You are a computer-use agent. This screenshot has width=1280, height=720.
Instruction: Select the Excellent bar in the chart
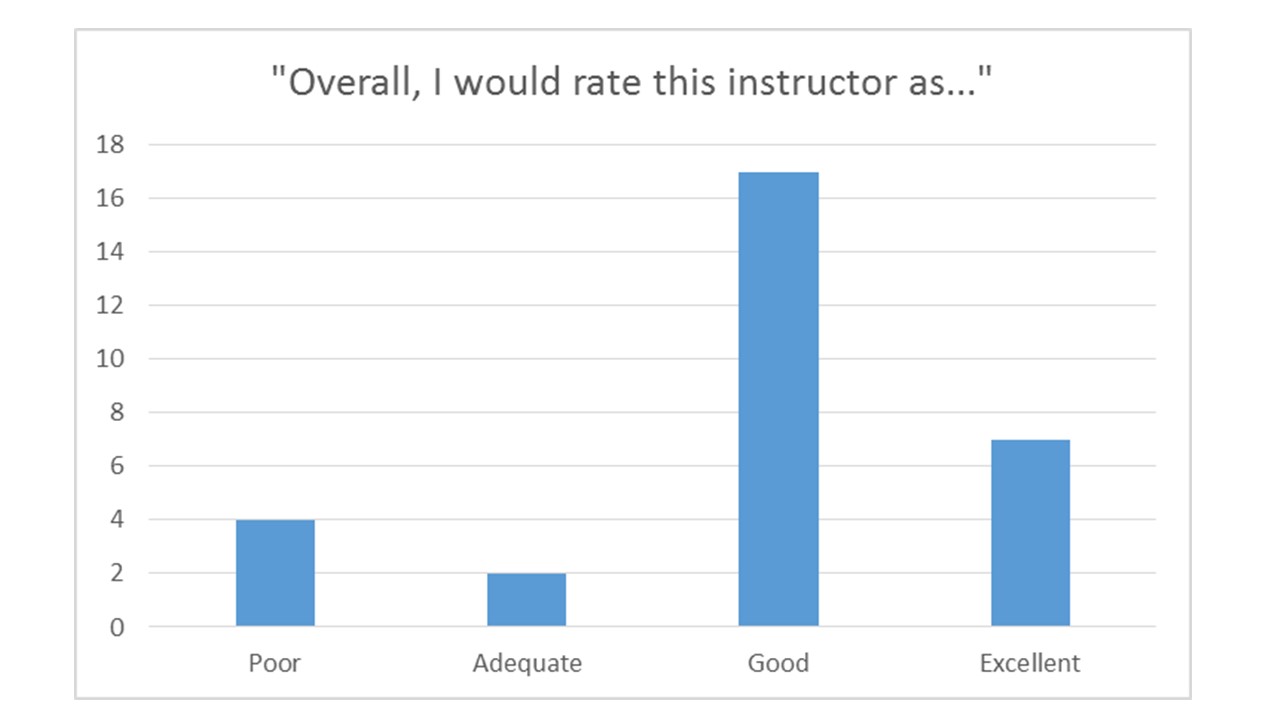click(x=1030, y=533)
